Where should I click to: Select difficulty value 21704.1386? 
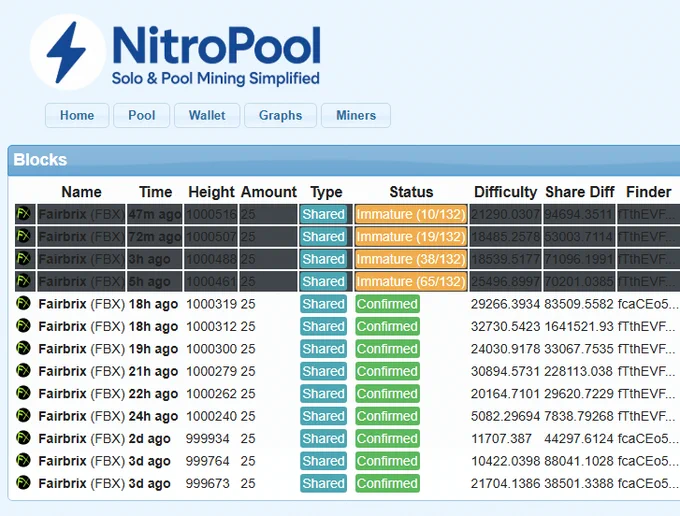coord(505,483)
